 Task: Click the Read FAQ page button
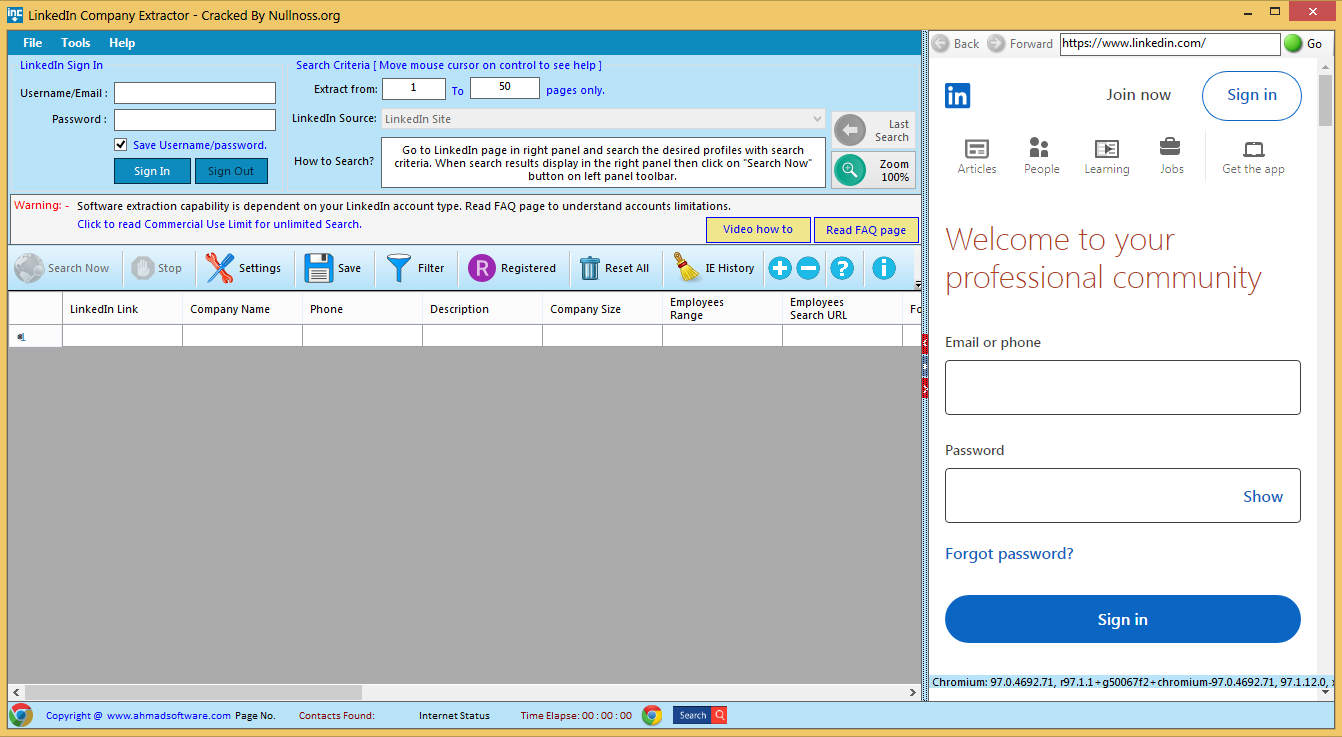coord(866,230)
